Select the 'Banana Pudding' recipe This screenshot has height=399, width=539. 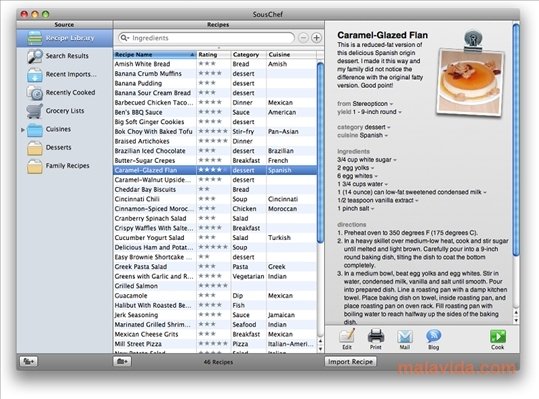tap(138, 83)
